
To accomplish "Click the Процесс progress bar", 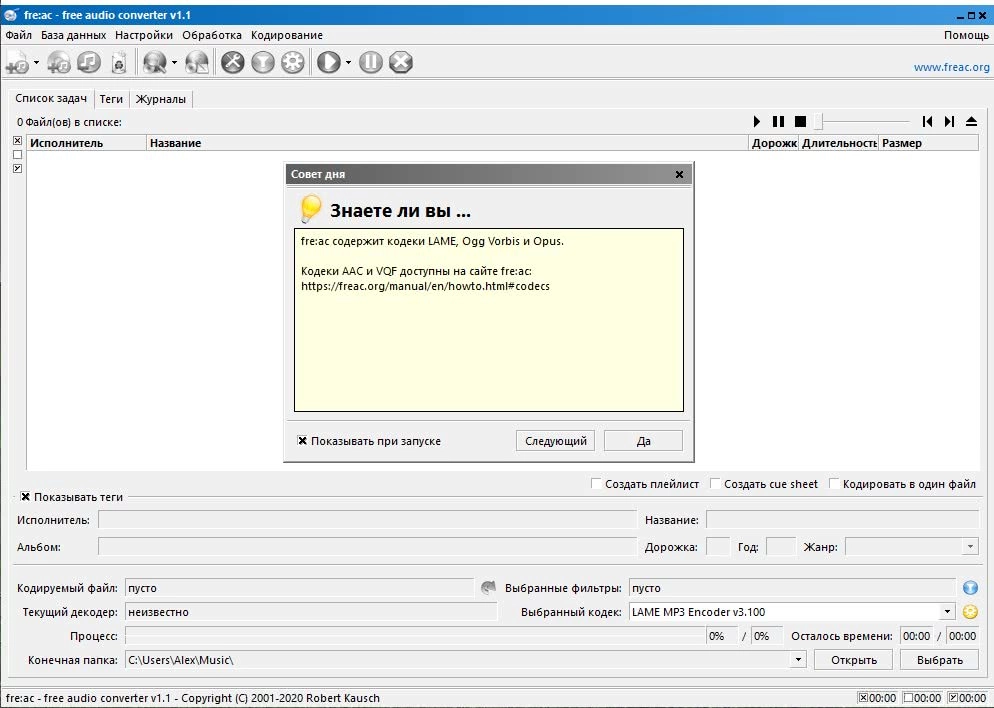I will pos(416,636).
